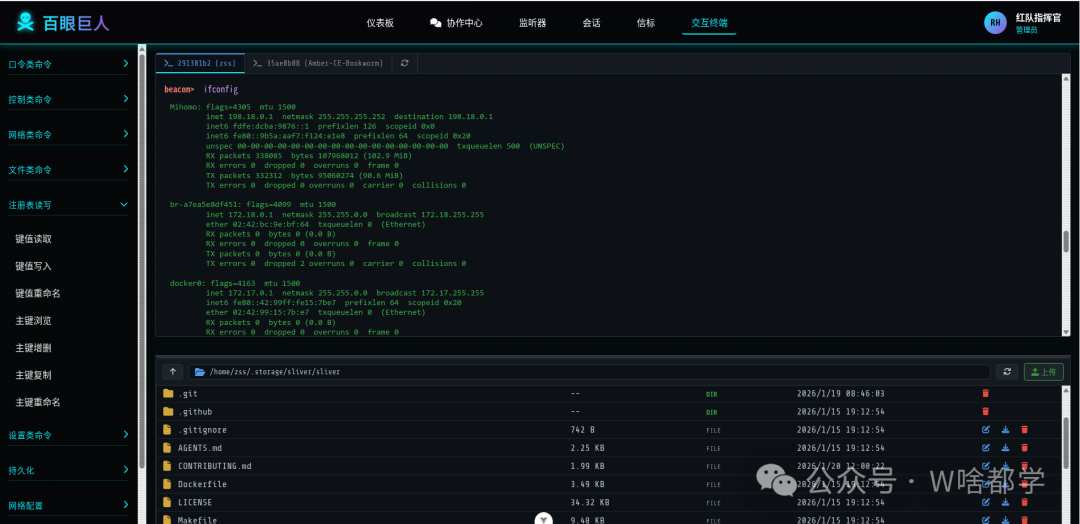The image size is (1080, 524).
Task: Click terminal icon on 35ae8b08 tab
Action: (257, 63)
